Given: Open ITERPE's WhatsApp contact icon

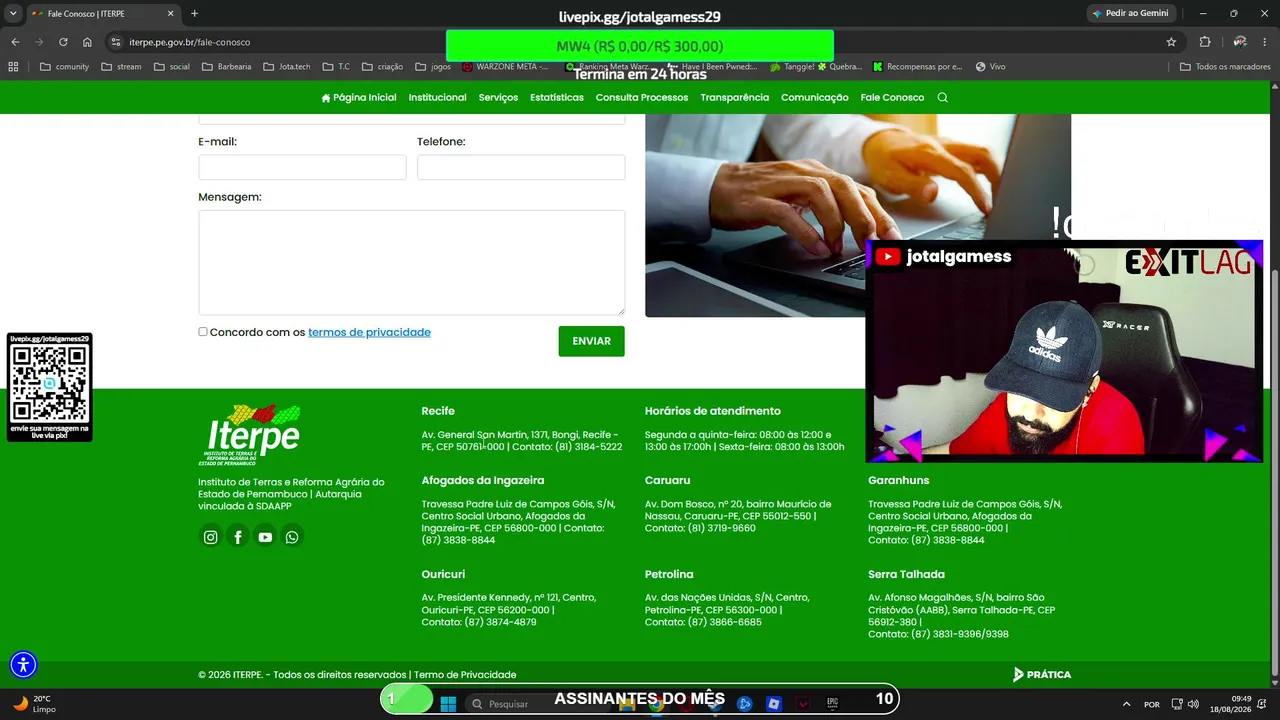Looking at the screenshot, I should pyautogui.click(x=292, y=537).
